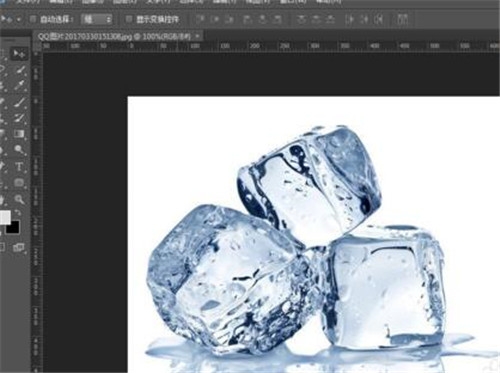This screenshot has height=373, width=500.
Task: Open the black background color picker
Action: click(13, 227)
